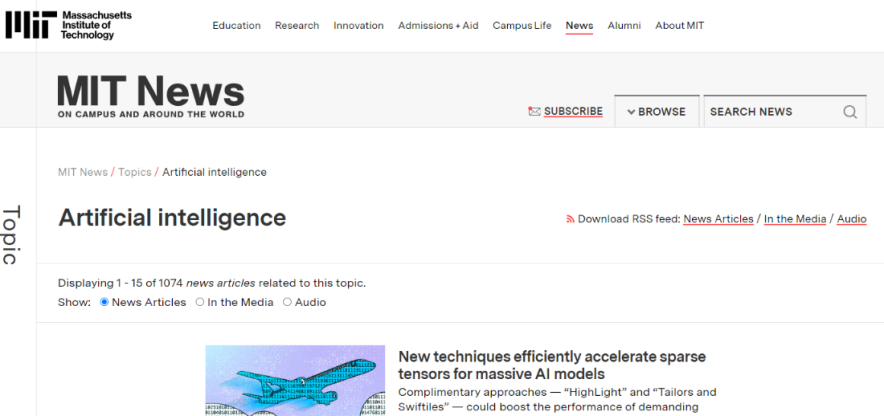
Task: Open the Audio RSS feed link
Action: coord(851,219)
